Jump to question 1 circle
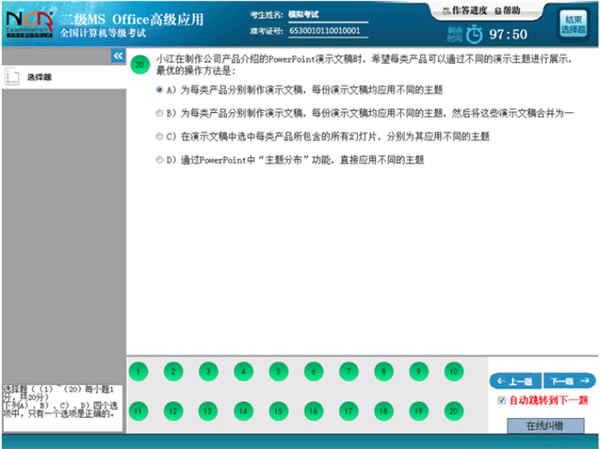Image resolution: width=600 pixels, height=449 pixels. tap(138, 371)
